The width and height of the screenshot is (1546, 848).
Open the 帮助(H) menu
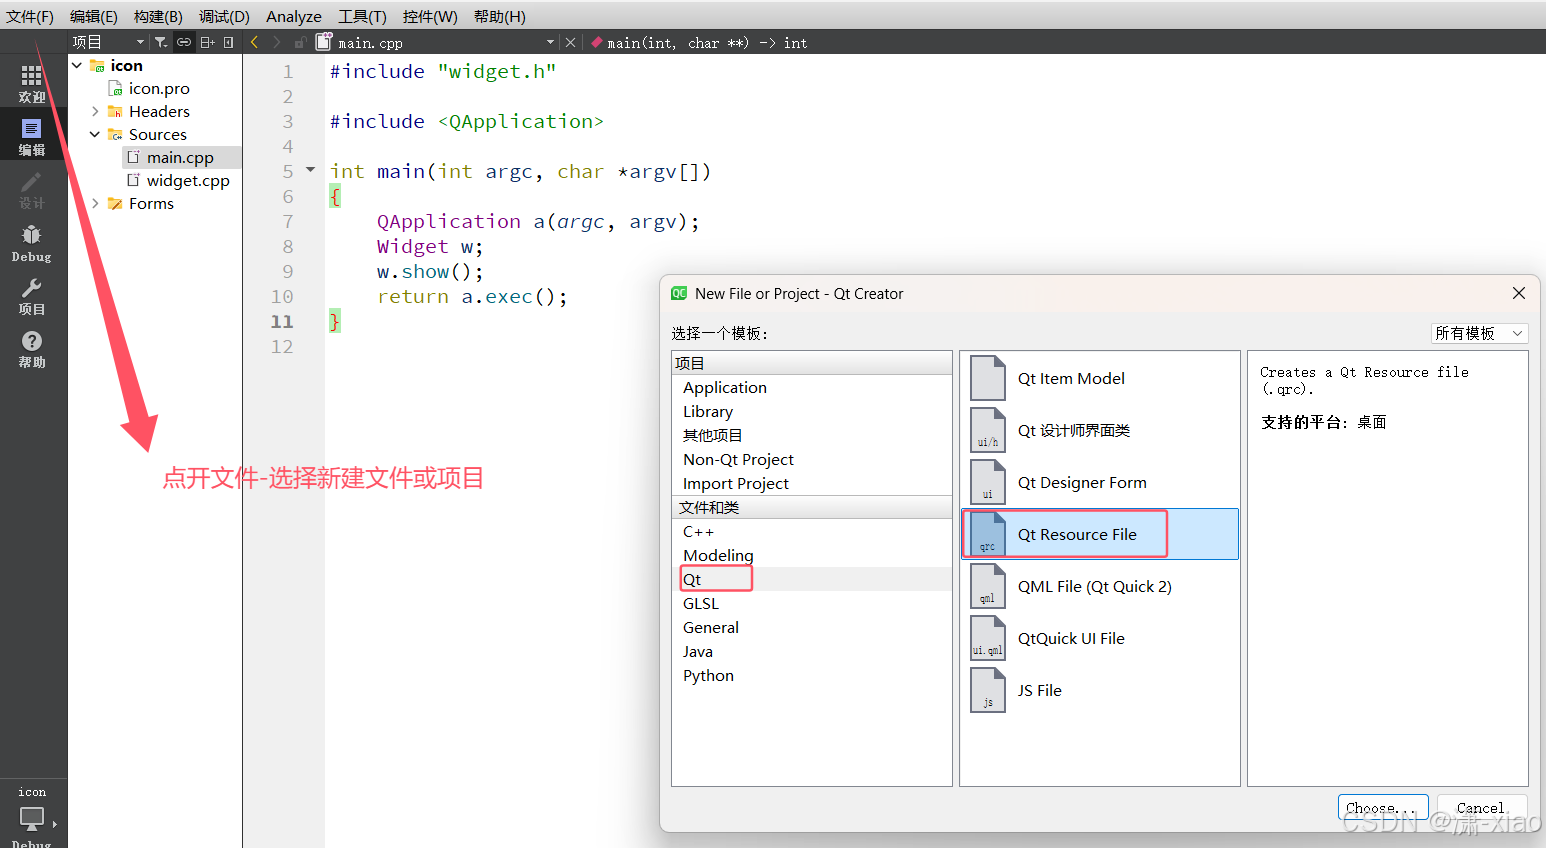click(x=500, y=16)
